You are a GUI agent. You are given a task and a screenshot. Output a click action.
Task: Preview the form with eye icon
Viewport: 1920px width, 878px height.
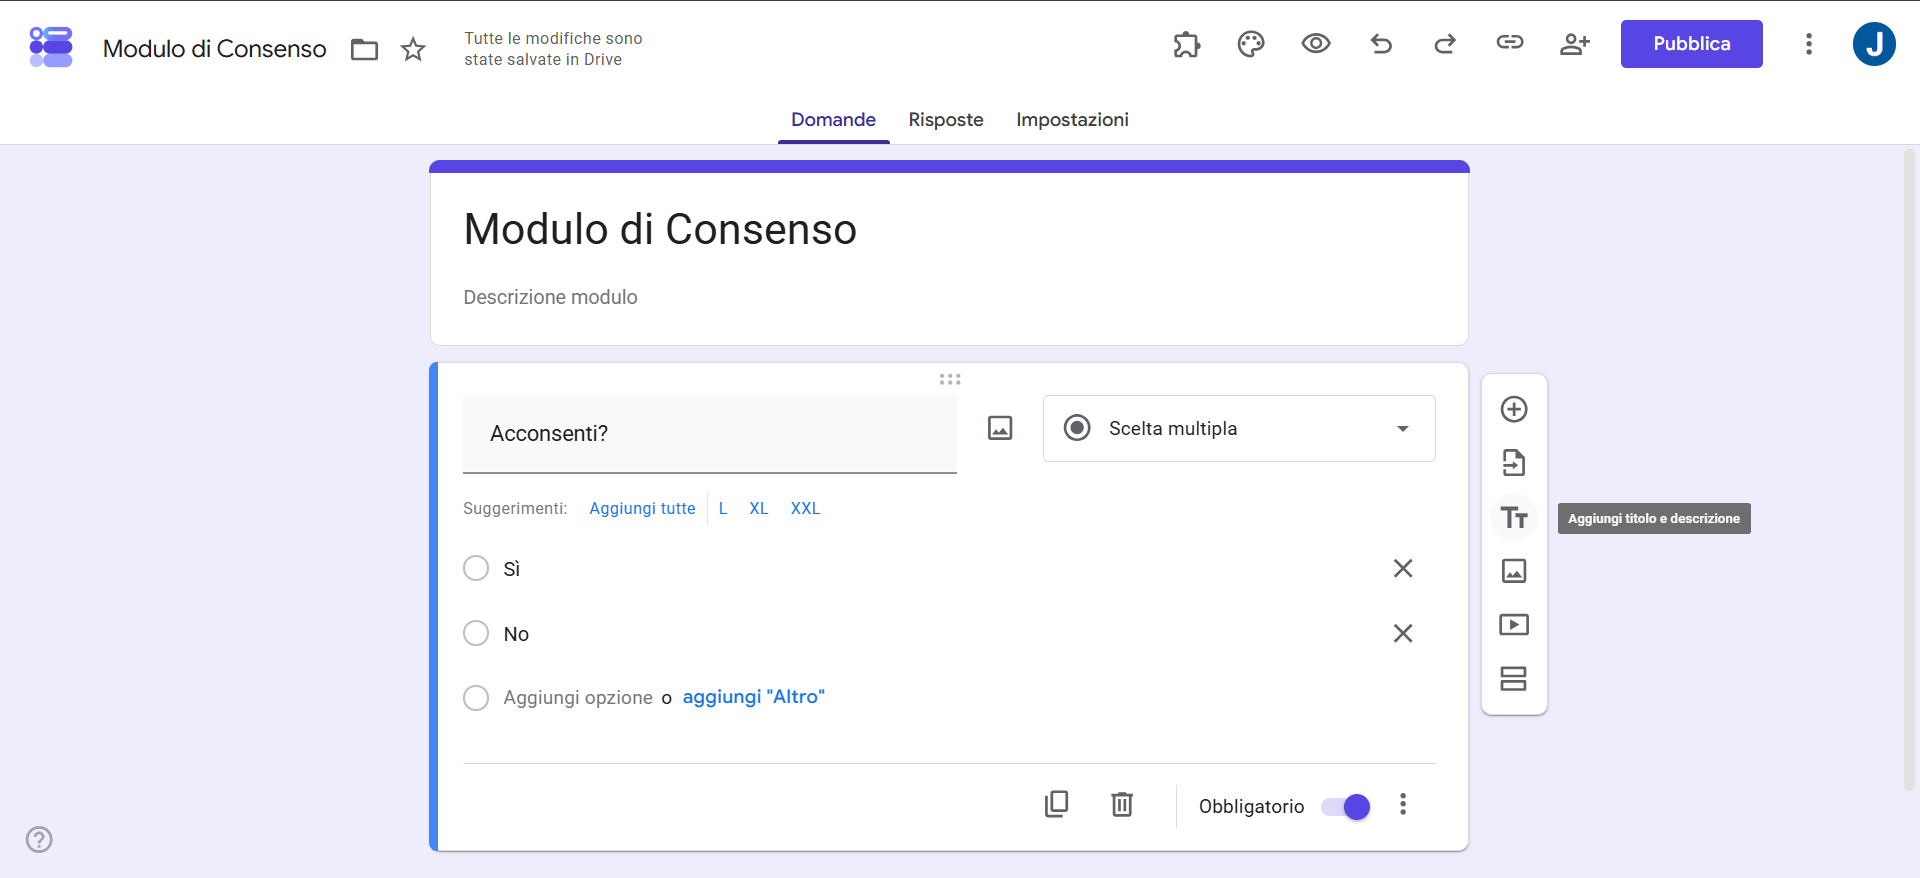pyautogui.click(x=1316, y=43)
